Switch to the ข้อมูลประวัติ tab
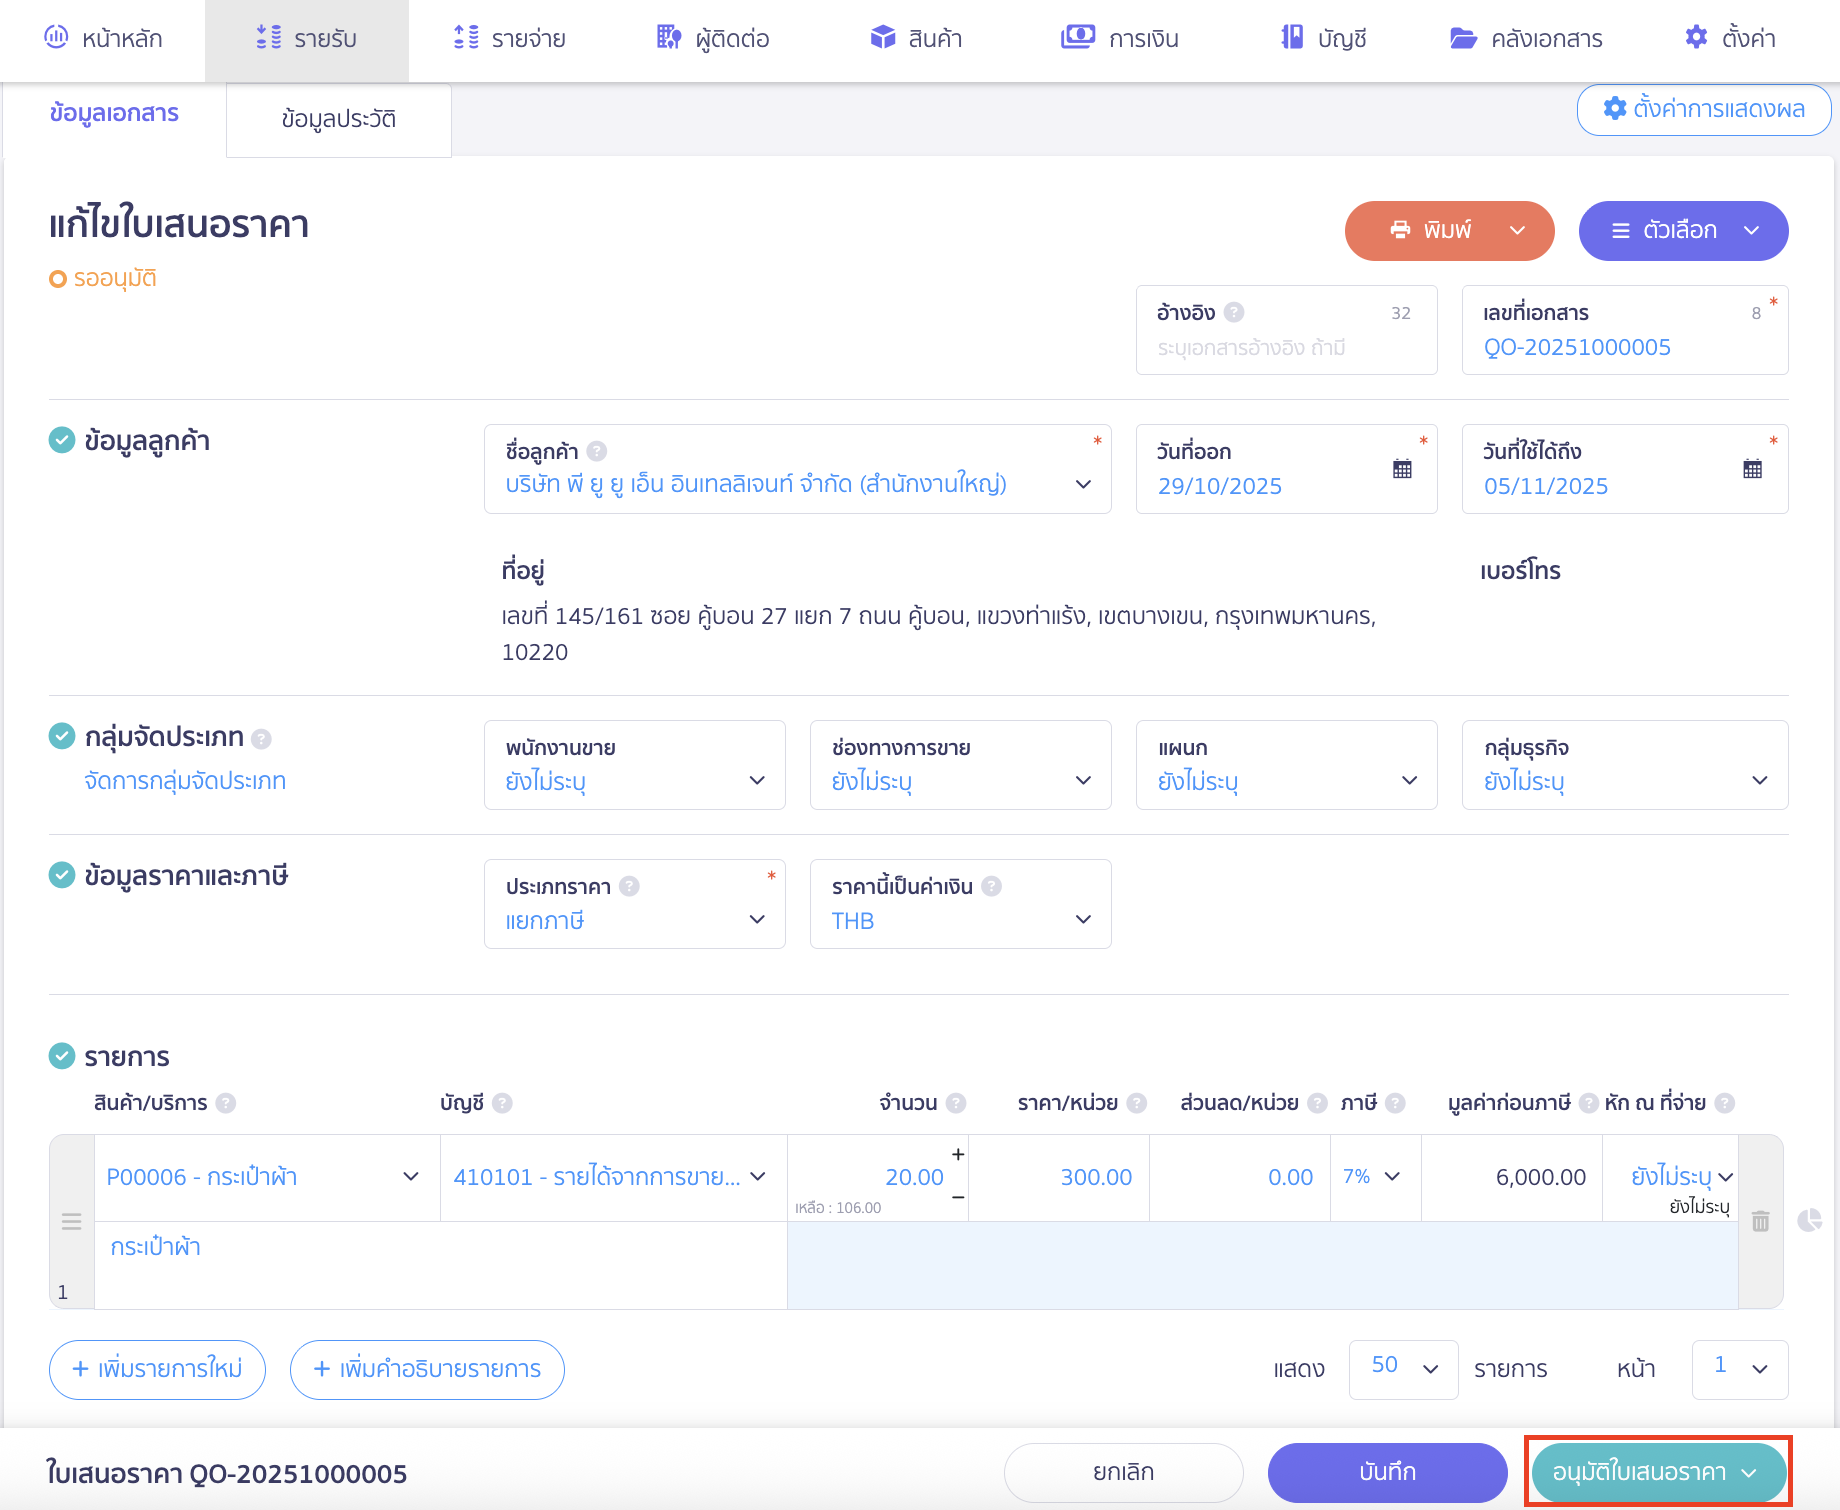The image size is (1840, 1510). (338, 119)
